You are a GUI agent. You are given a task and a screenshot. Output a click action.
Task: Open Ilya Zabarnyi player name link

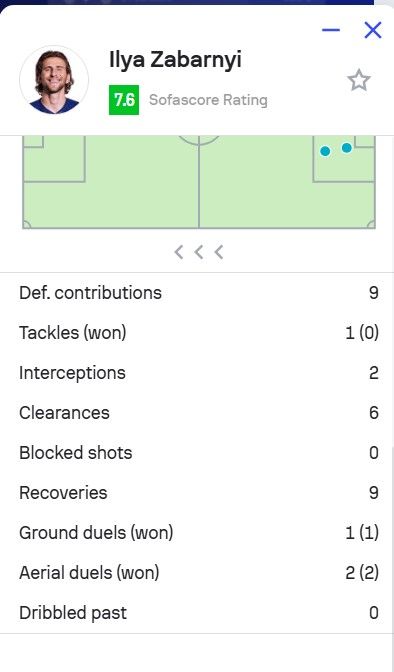[175, 60]
